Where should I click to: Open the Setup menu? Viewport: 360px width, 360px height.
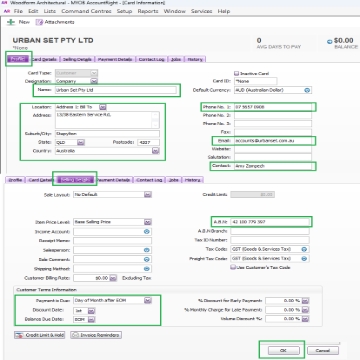(x=124, y=11)
